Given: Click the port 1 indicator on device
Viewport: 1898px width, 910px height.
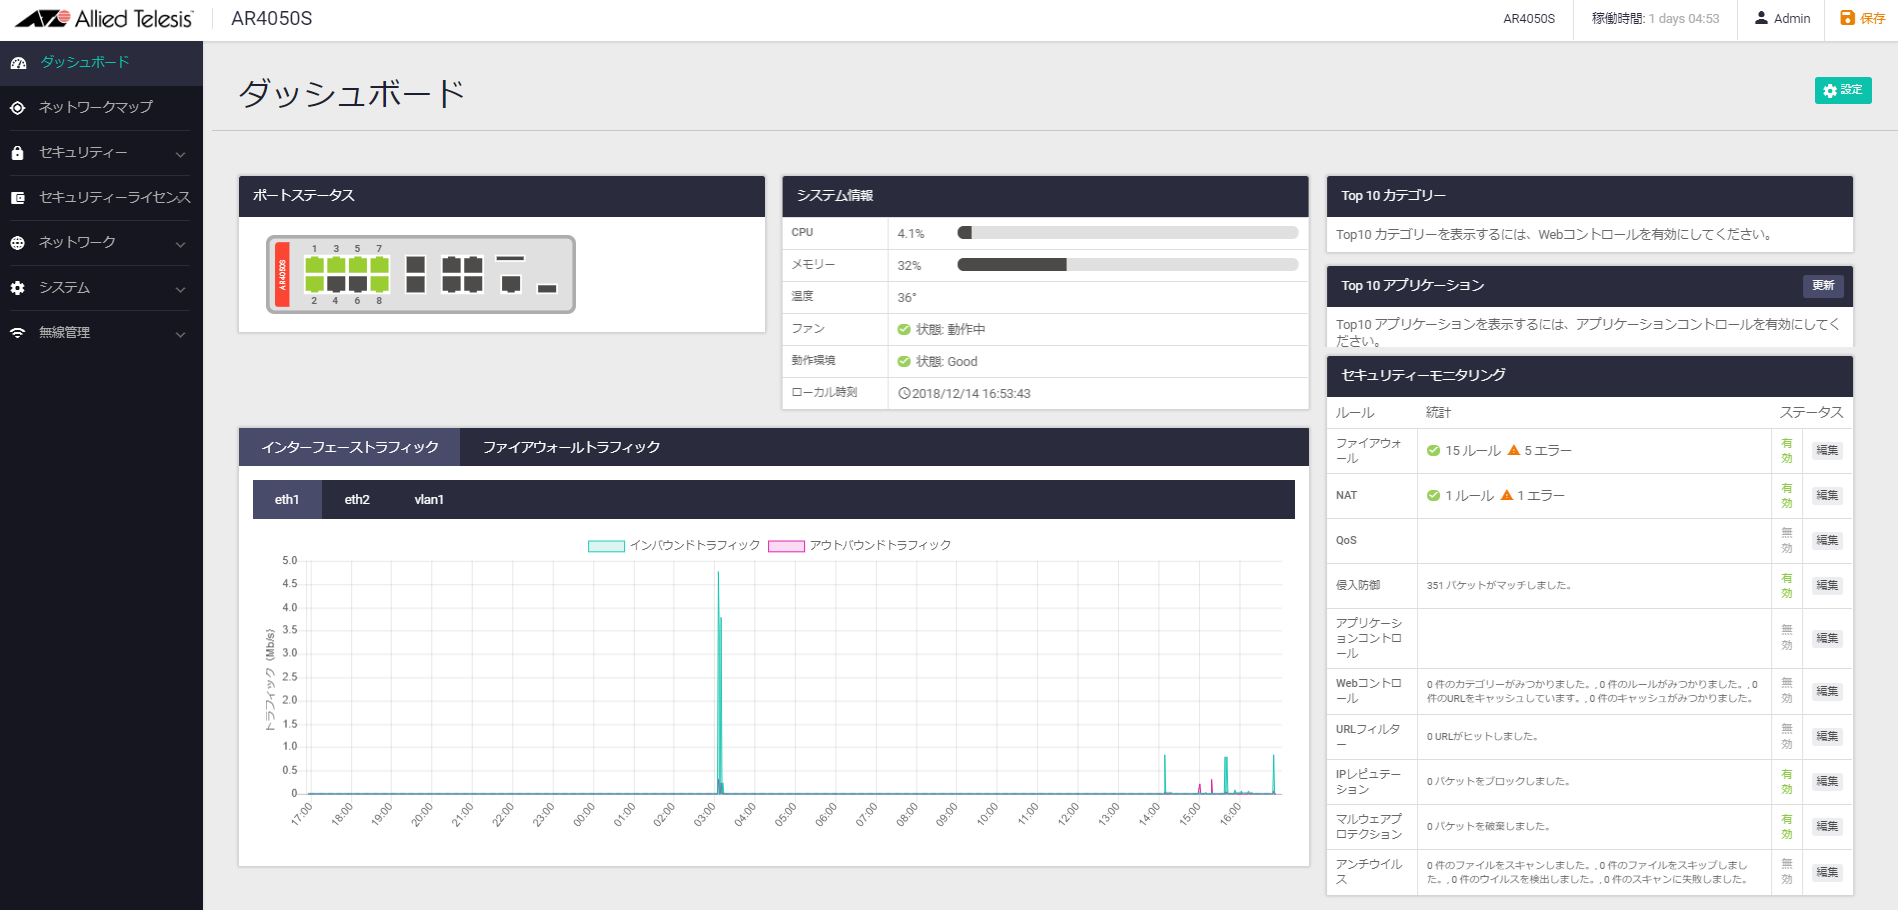Looking at the screenshot, I should coord(314,265).
